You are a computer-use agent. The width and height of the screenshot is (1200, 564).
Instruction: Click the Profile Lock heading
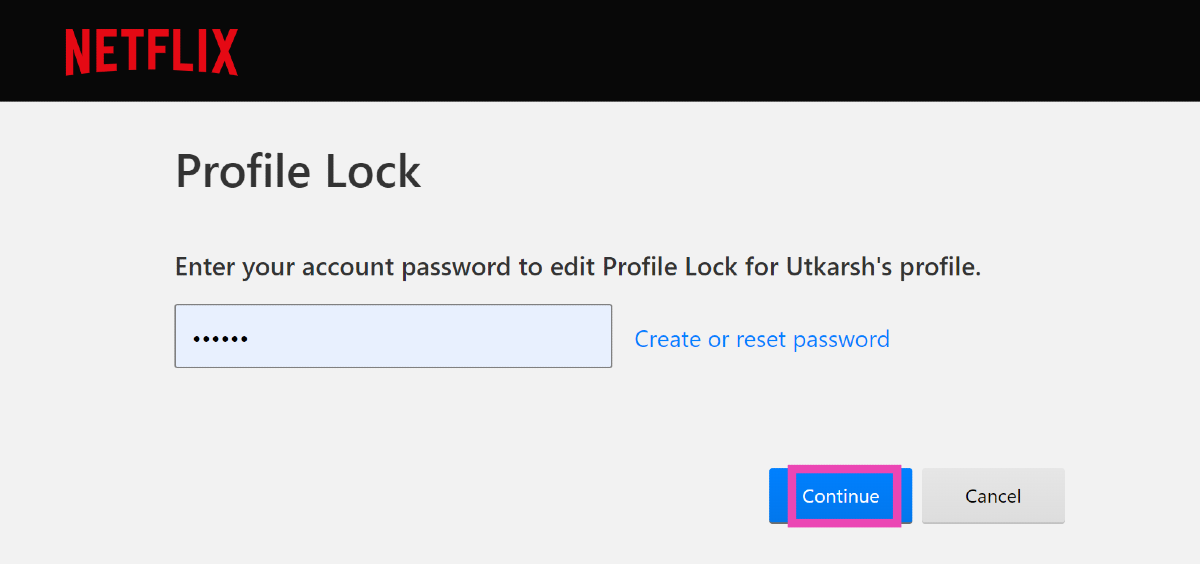point(298,172)
